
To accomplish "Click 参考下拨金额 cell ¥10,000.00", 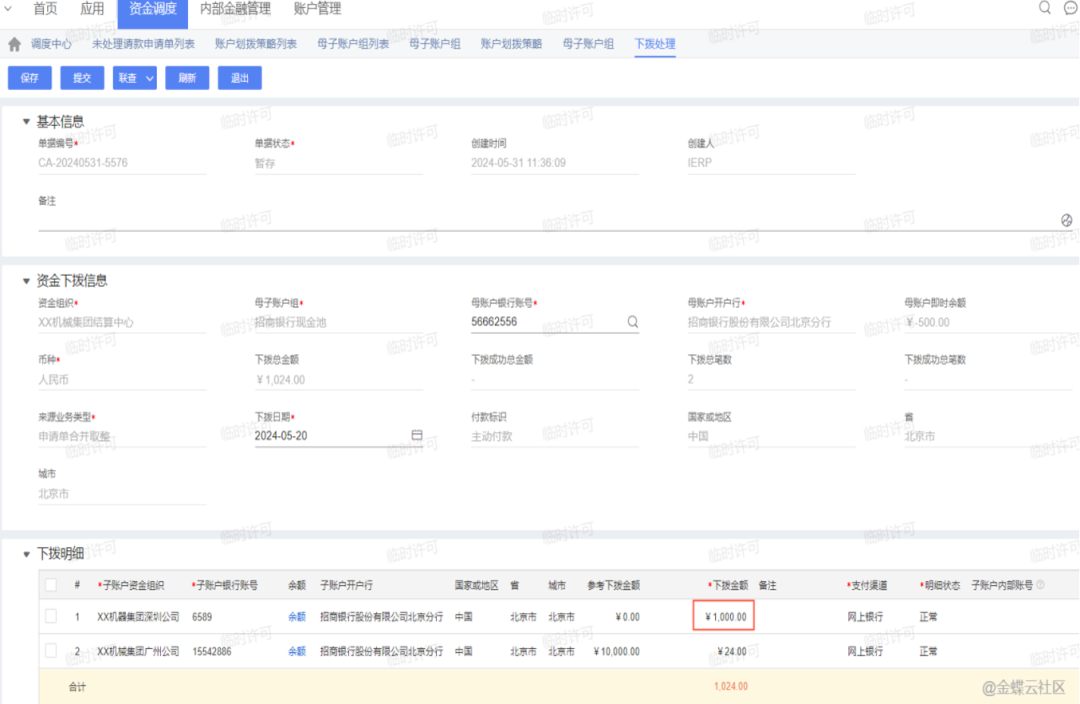I will [616, 651].
